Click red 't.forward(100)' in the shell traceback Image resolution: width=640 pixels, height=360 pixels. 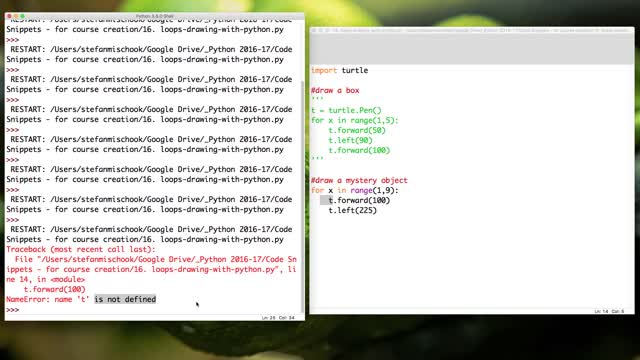(54, 289)
